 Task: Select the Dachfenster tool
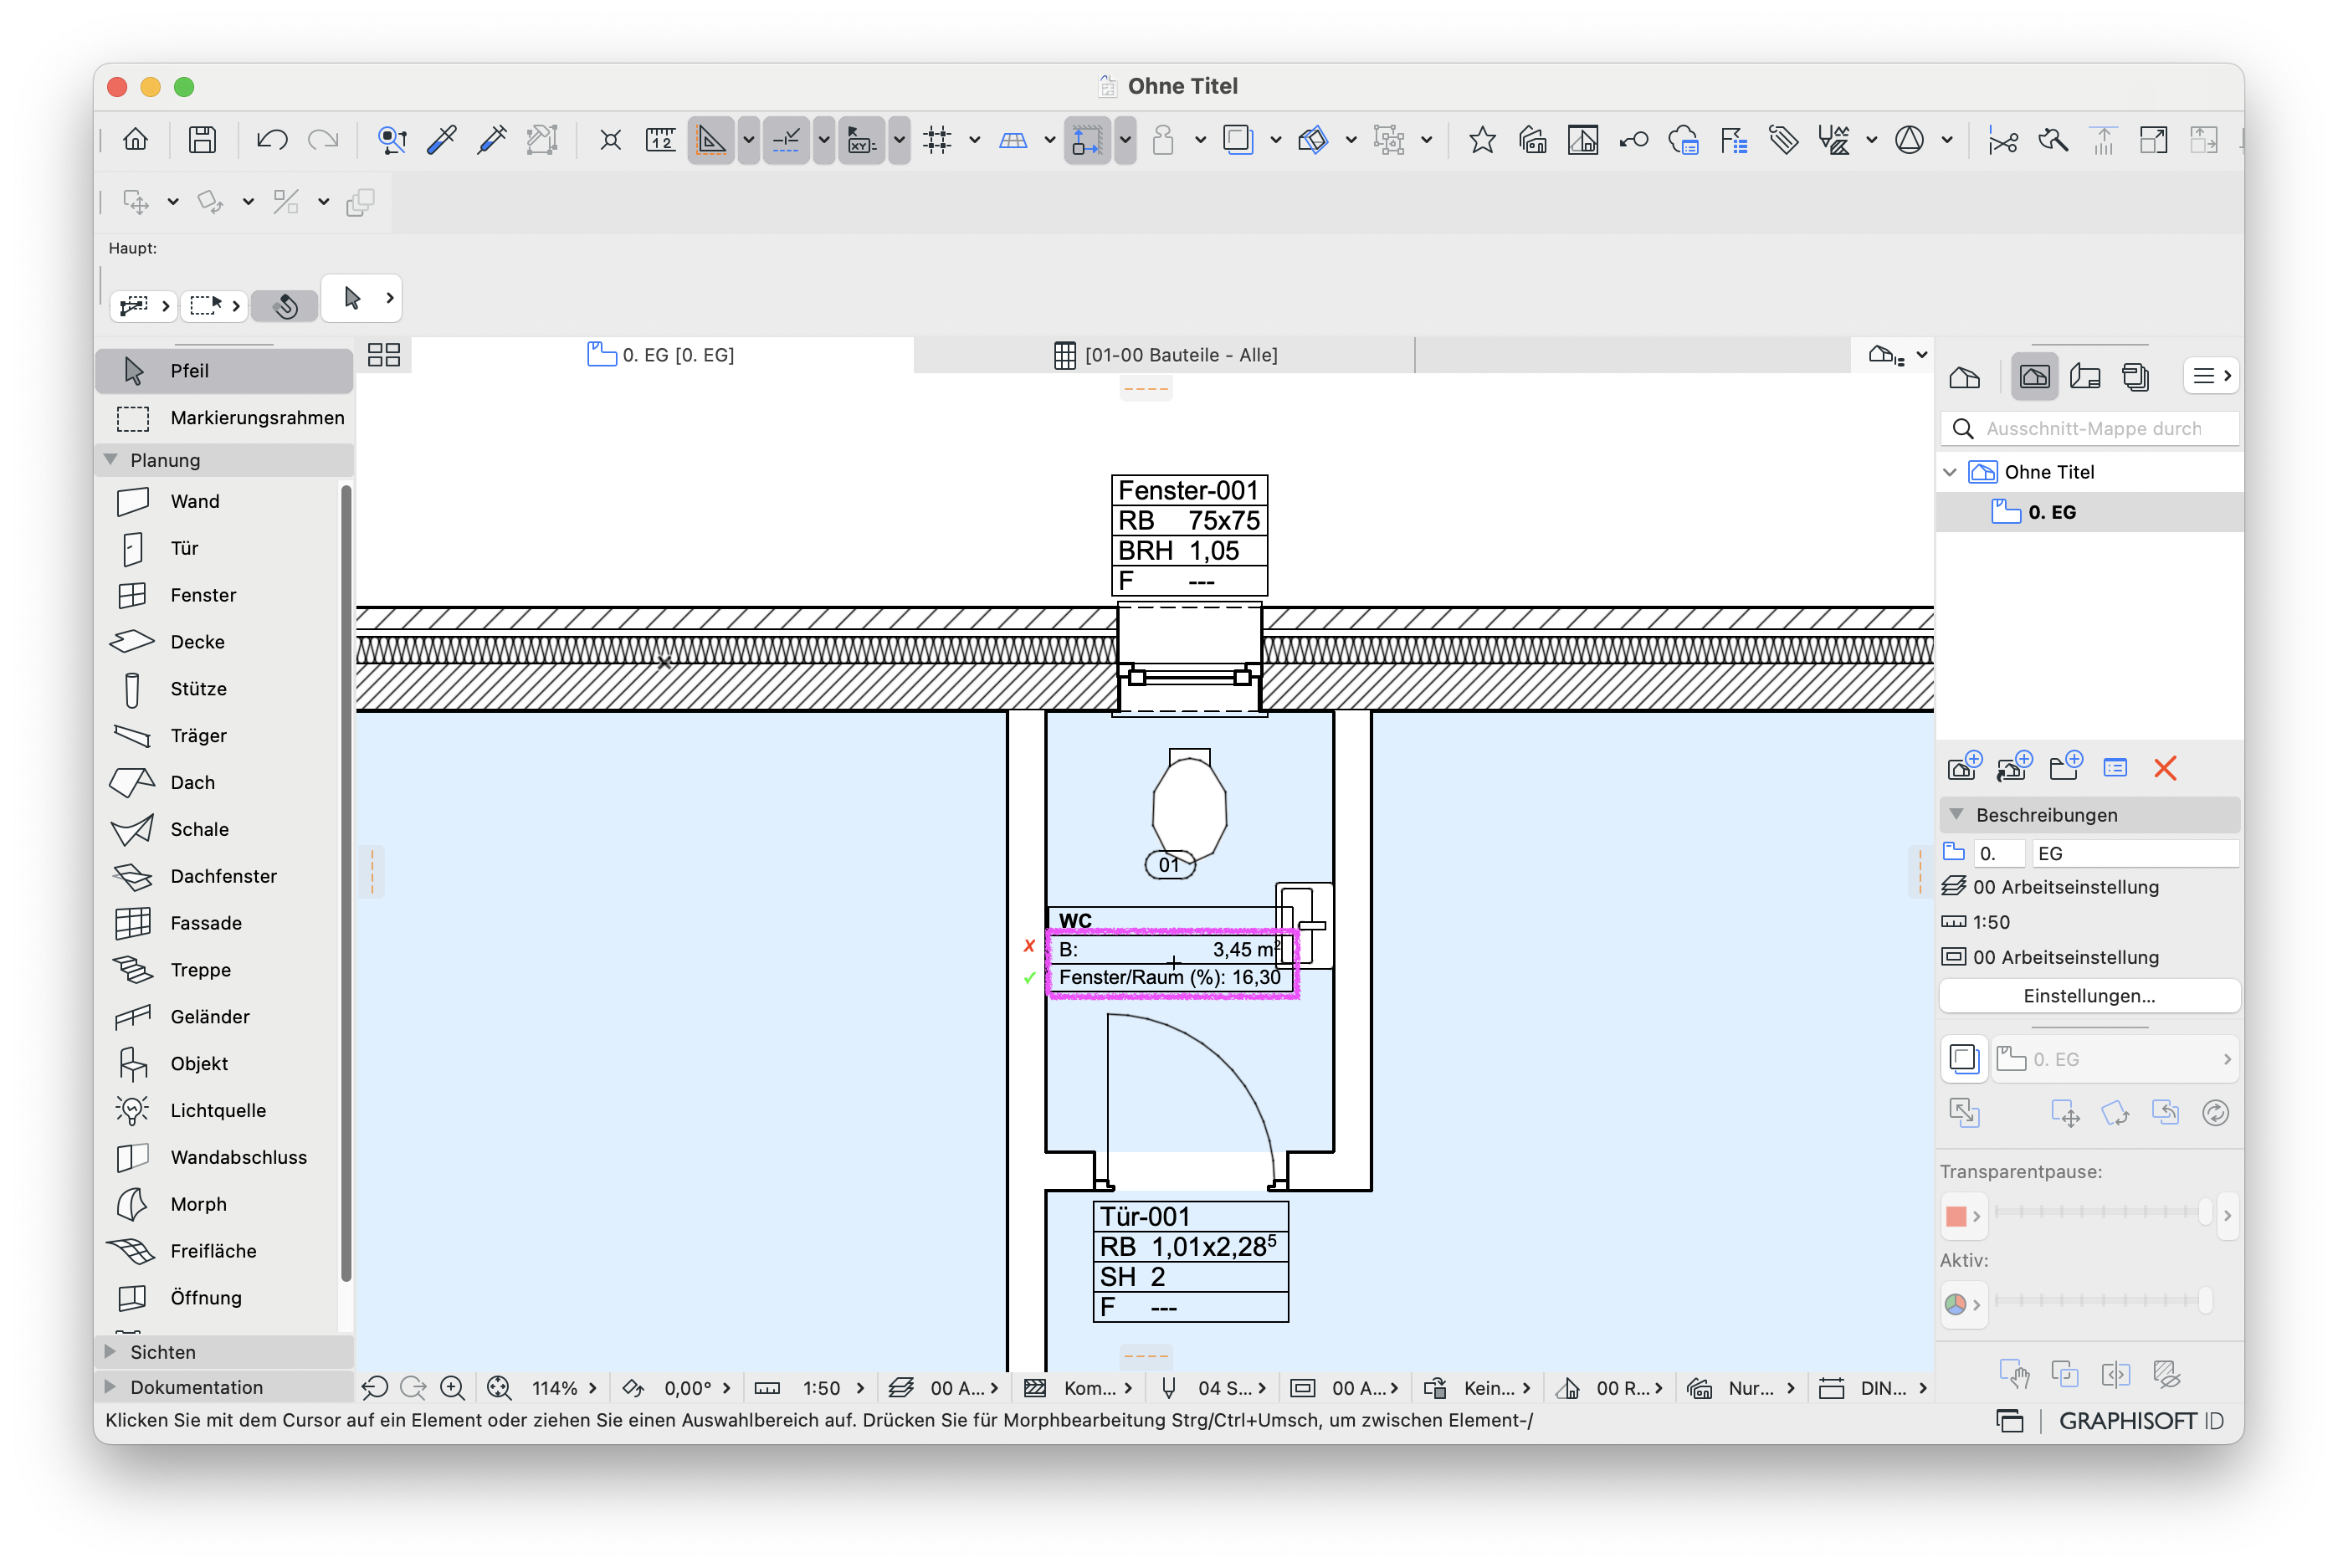pos(221,877)
